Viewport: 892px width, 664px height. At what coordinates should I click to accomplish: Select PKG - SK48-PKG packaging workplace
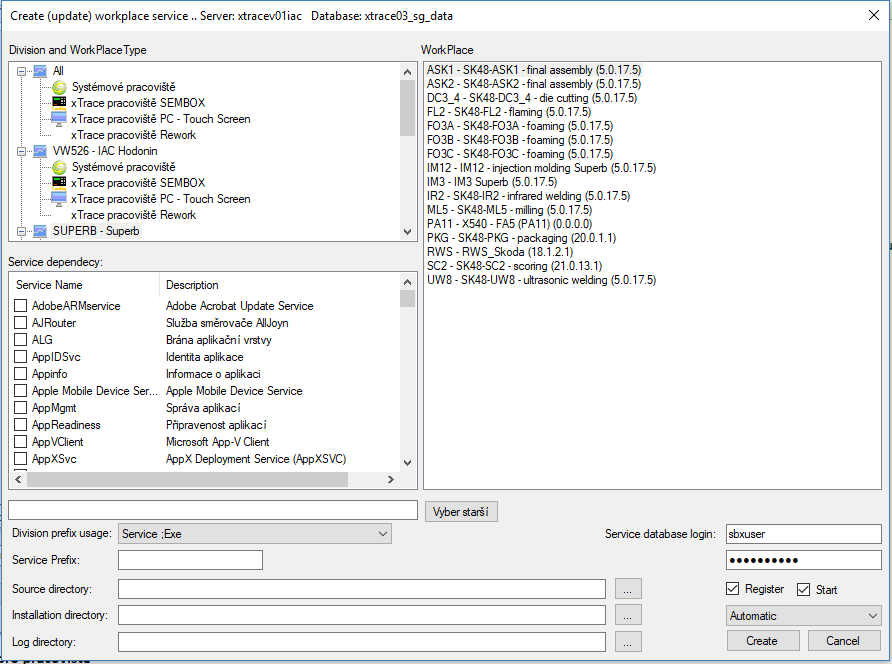click(523, 238)
